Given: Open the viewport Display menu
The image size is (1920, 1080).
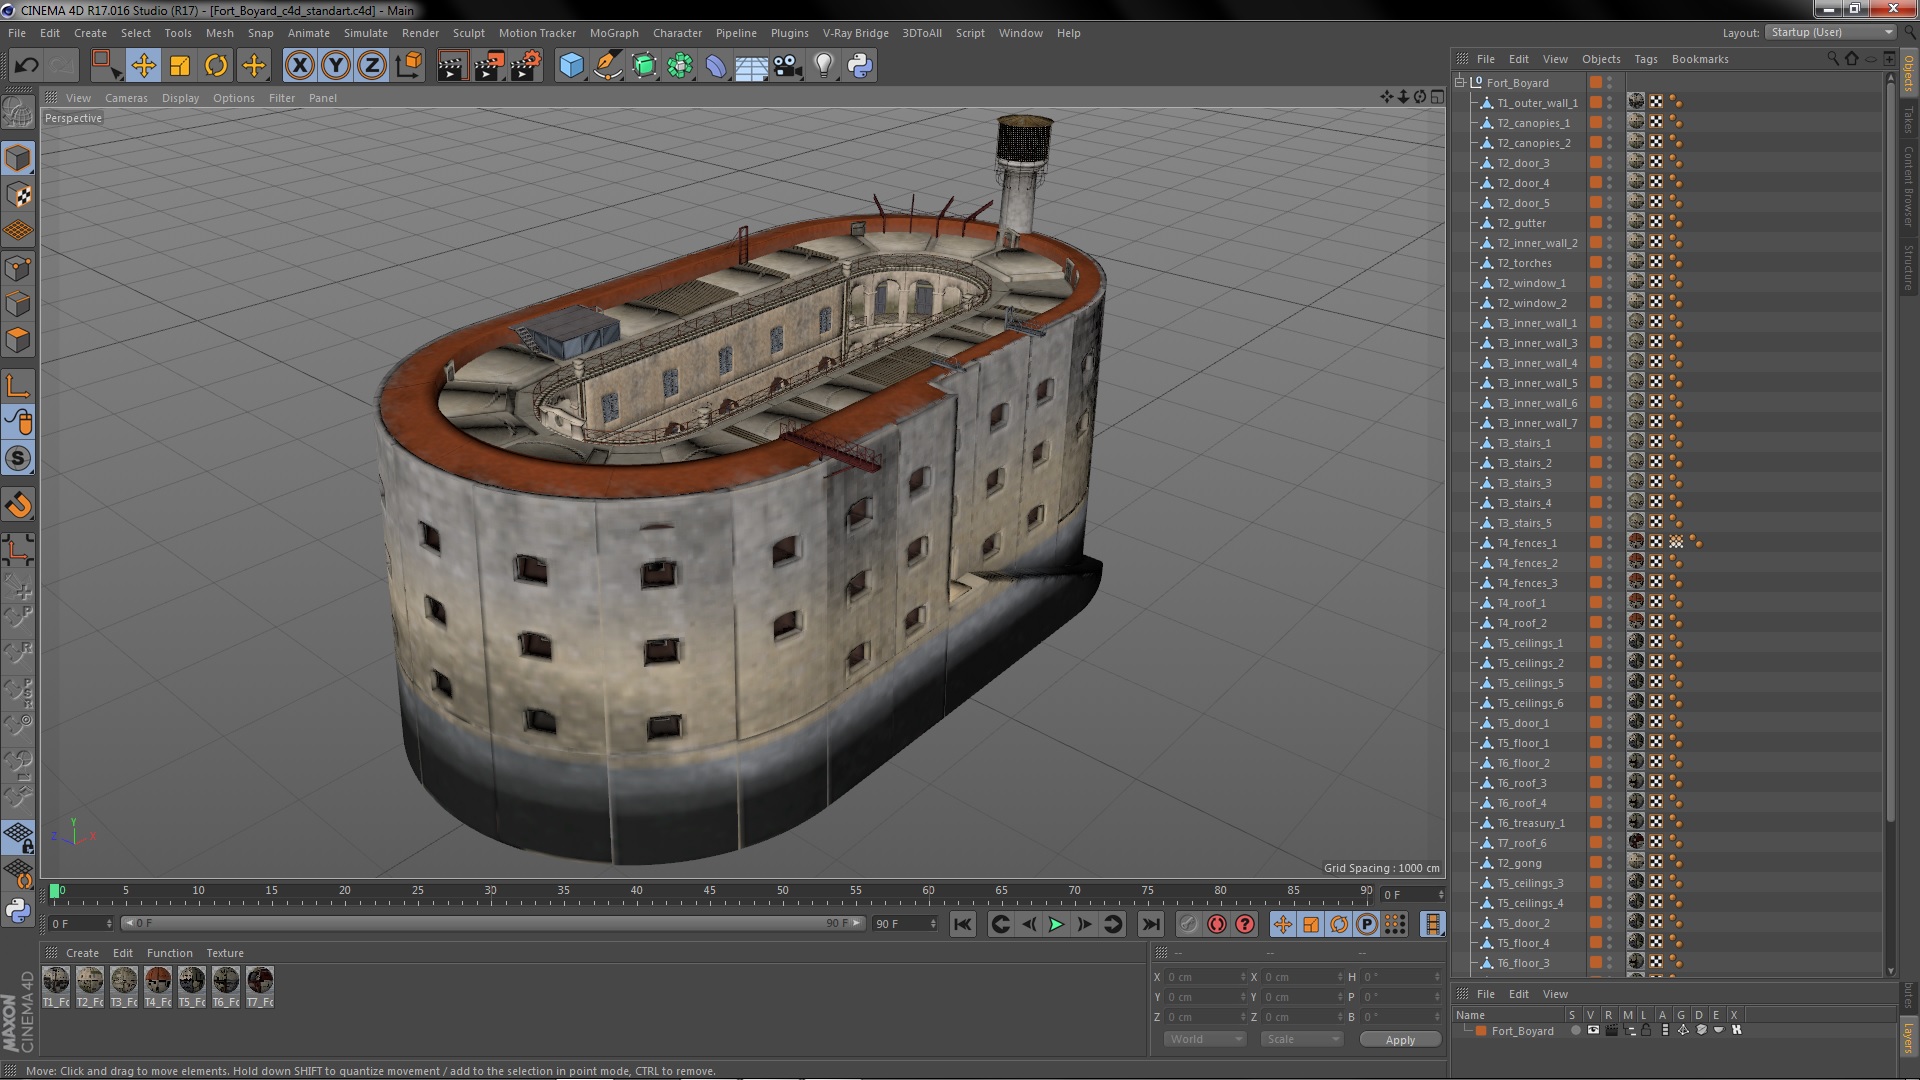Looking at the screenshot, I should tap(180, 98).
